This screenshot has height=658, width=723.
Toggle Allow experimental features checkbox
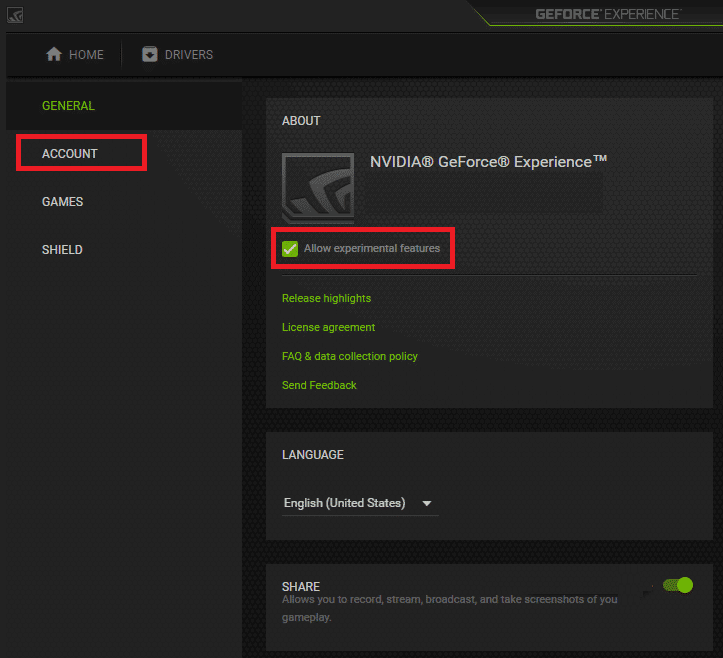290,249
